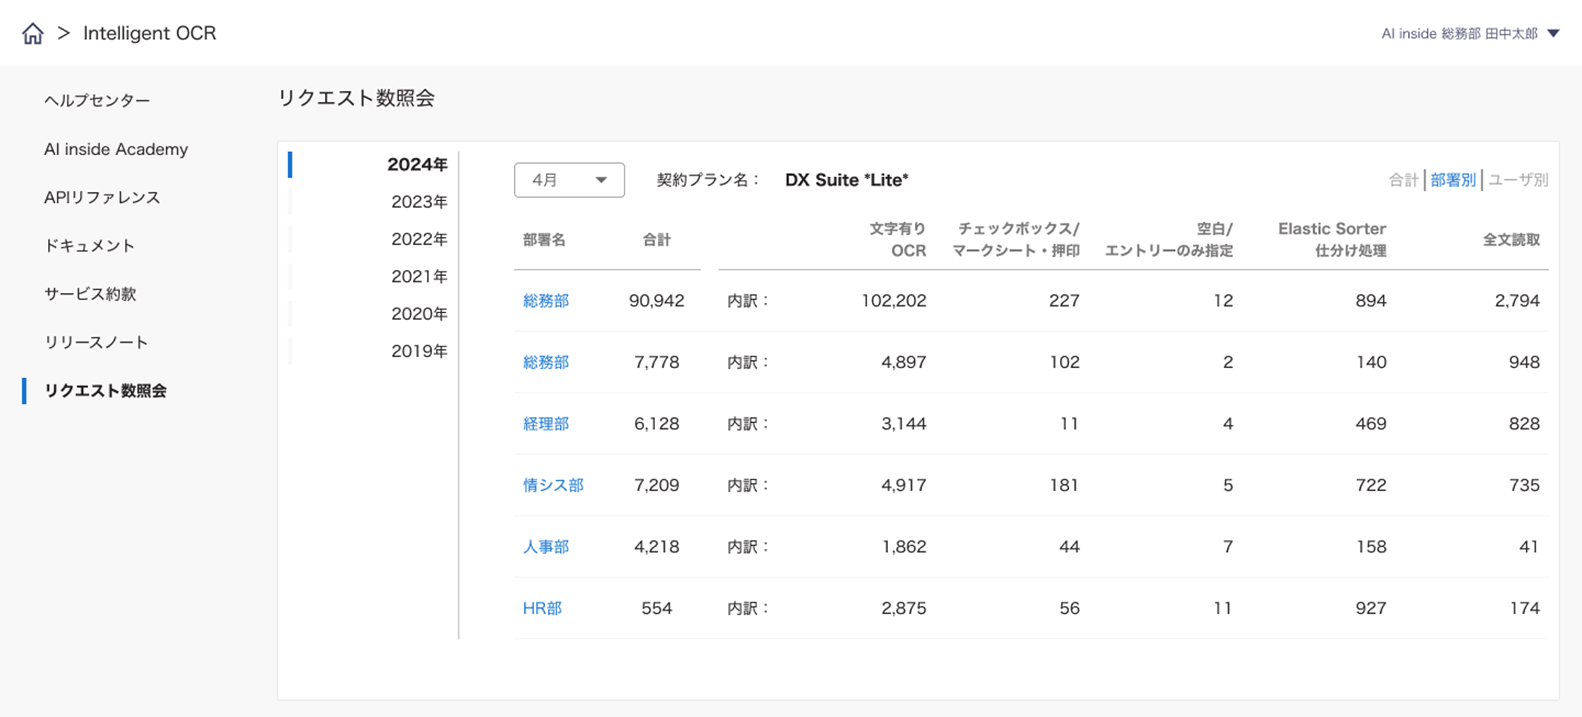Click Intelligent OCR breadcrumb text
The height and width of the screenshot is (717, 1582).
pyautogui.click(x=149, y=34)
